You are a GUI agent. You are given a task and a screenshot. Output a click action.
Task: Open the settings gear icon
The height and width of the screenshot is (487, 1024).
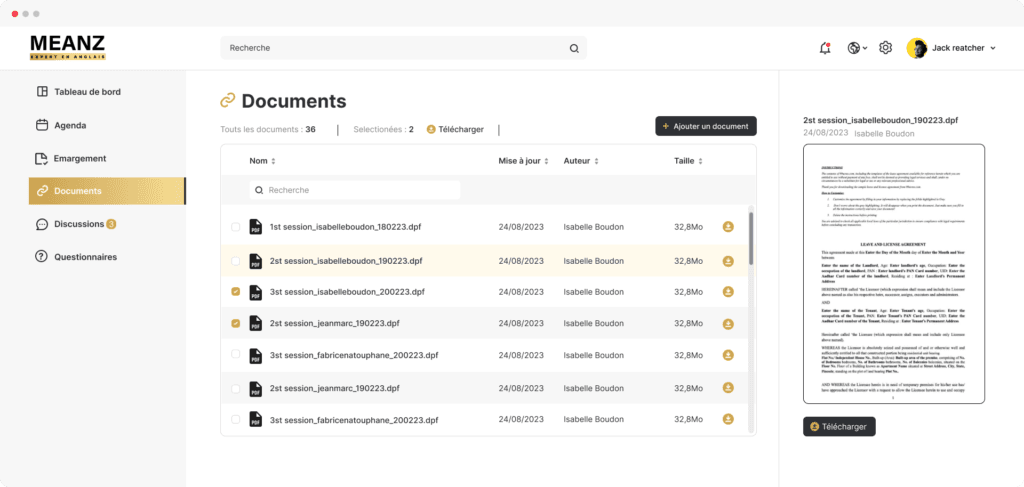tap(885, 48)
